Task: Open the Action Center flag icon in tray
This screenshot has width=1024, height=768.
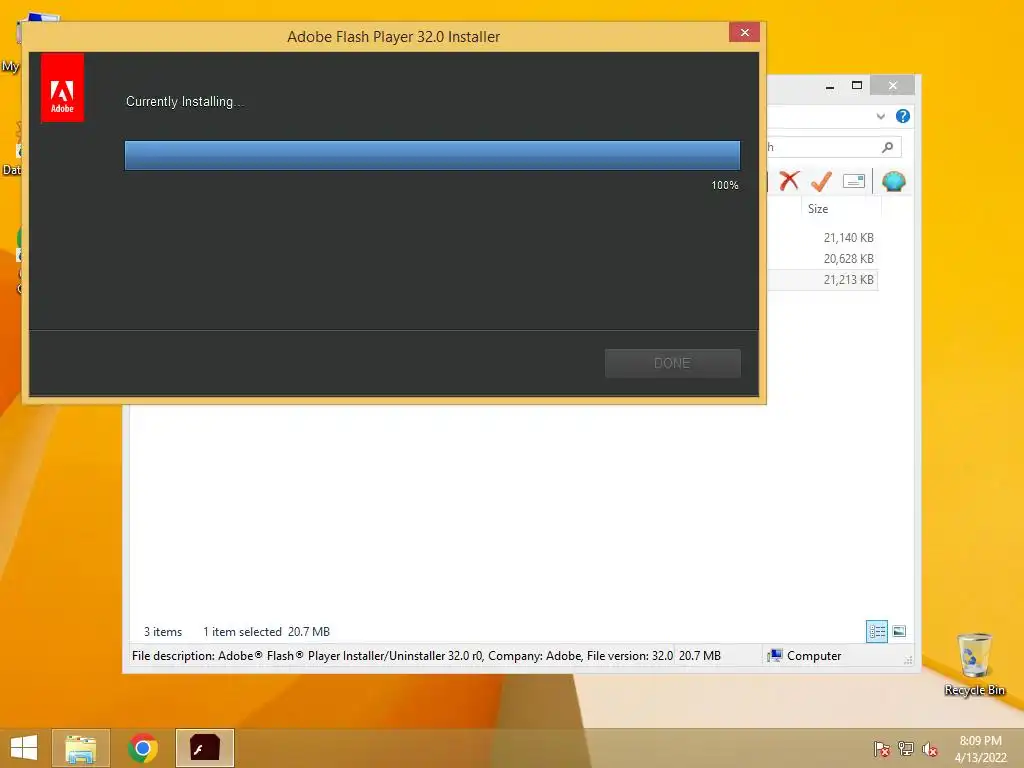Action: 881,748
